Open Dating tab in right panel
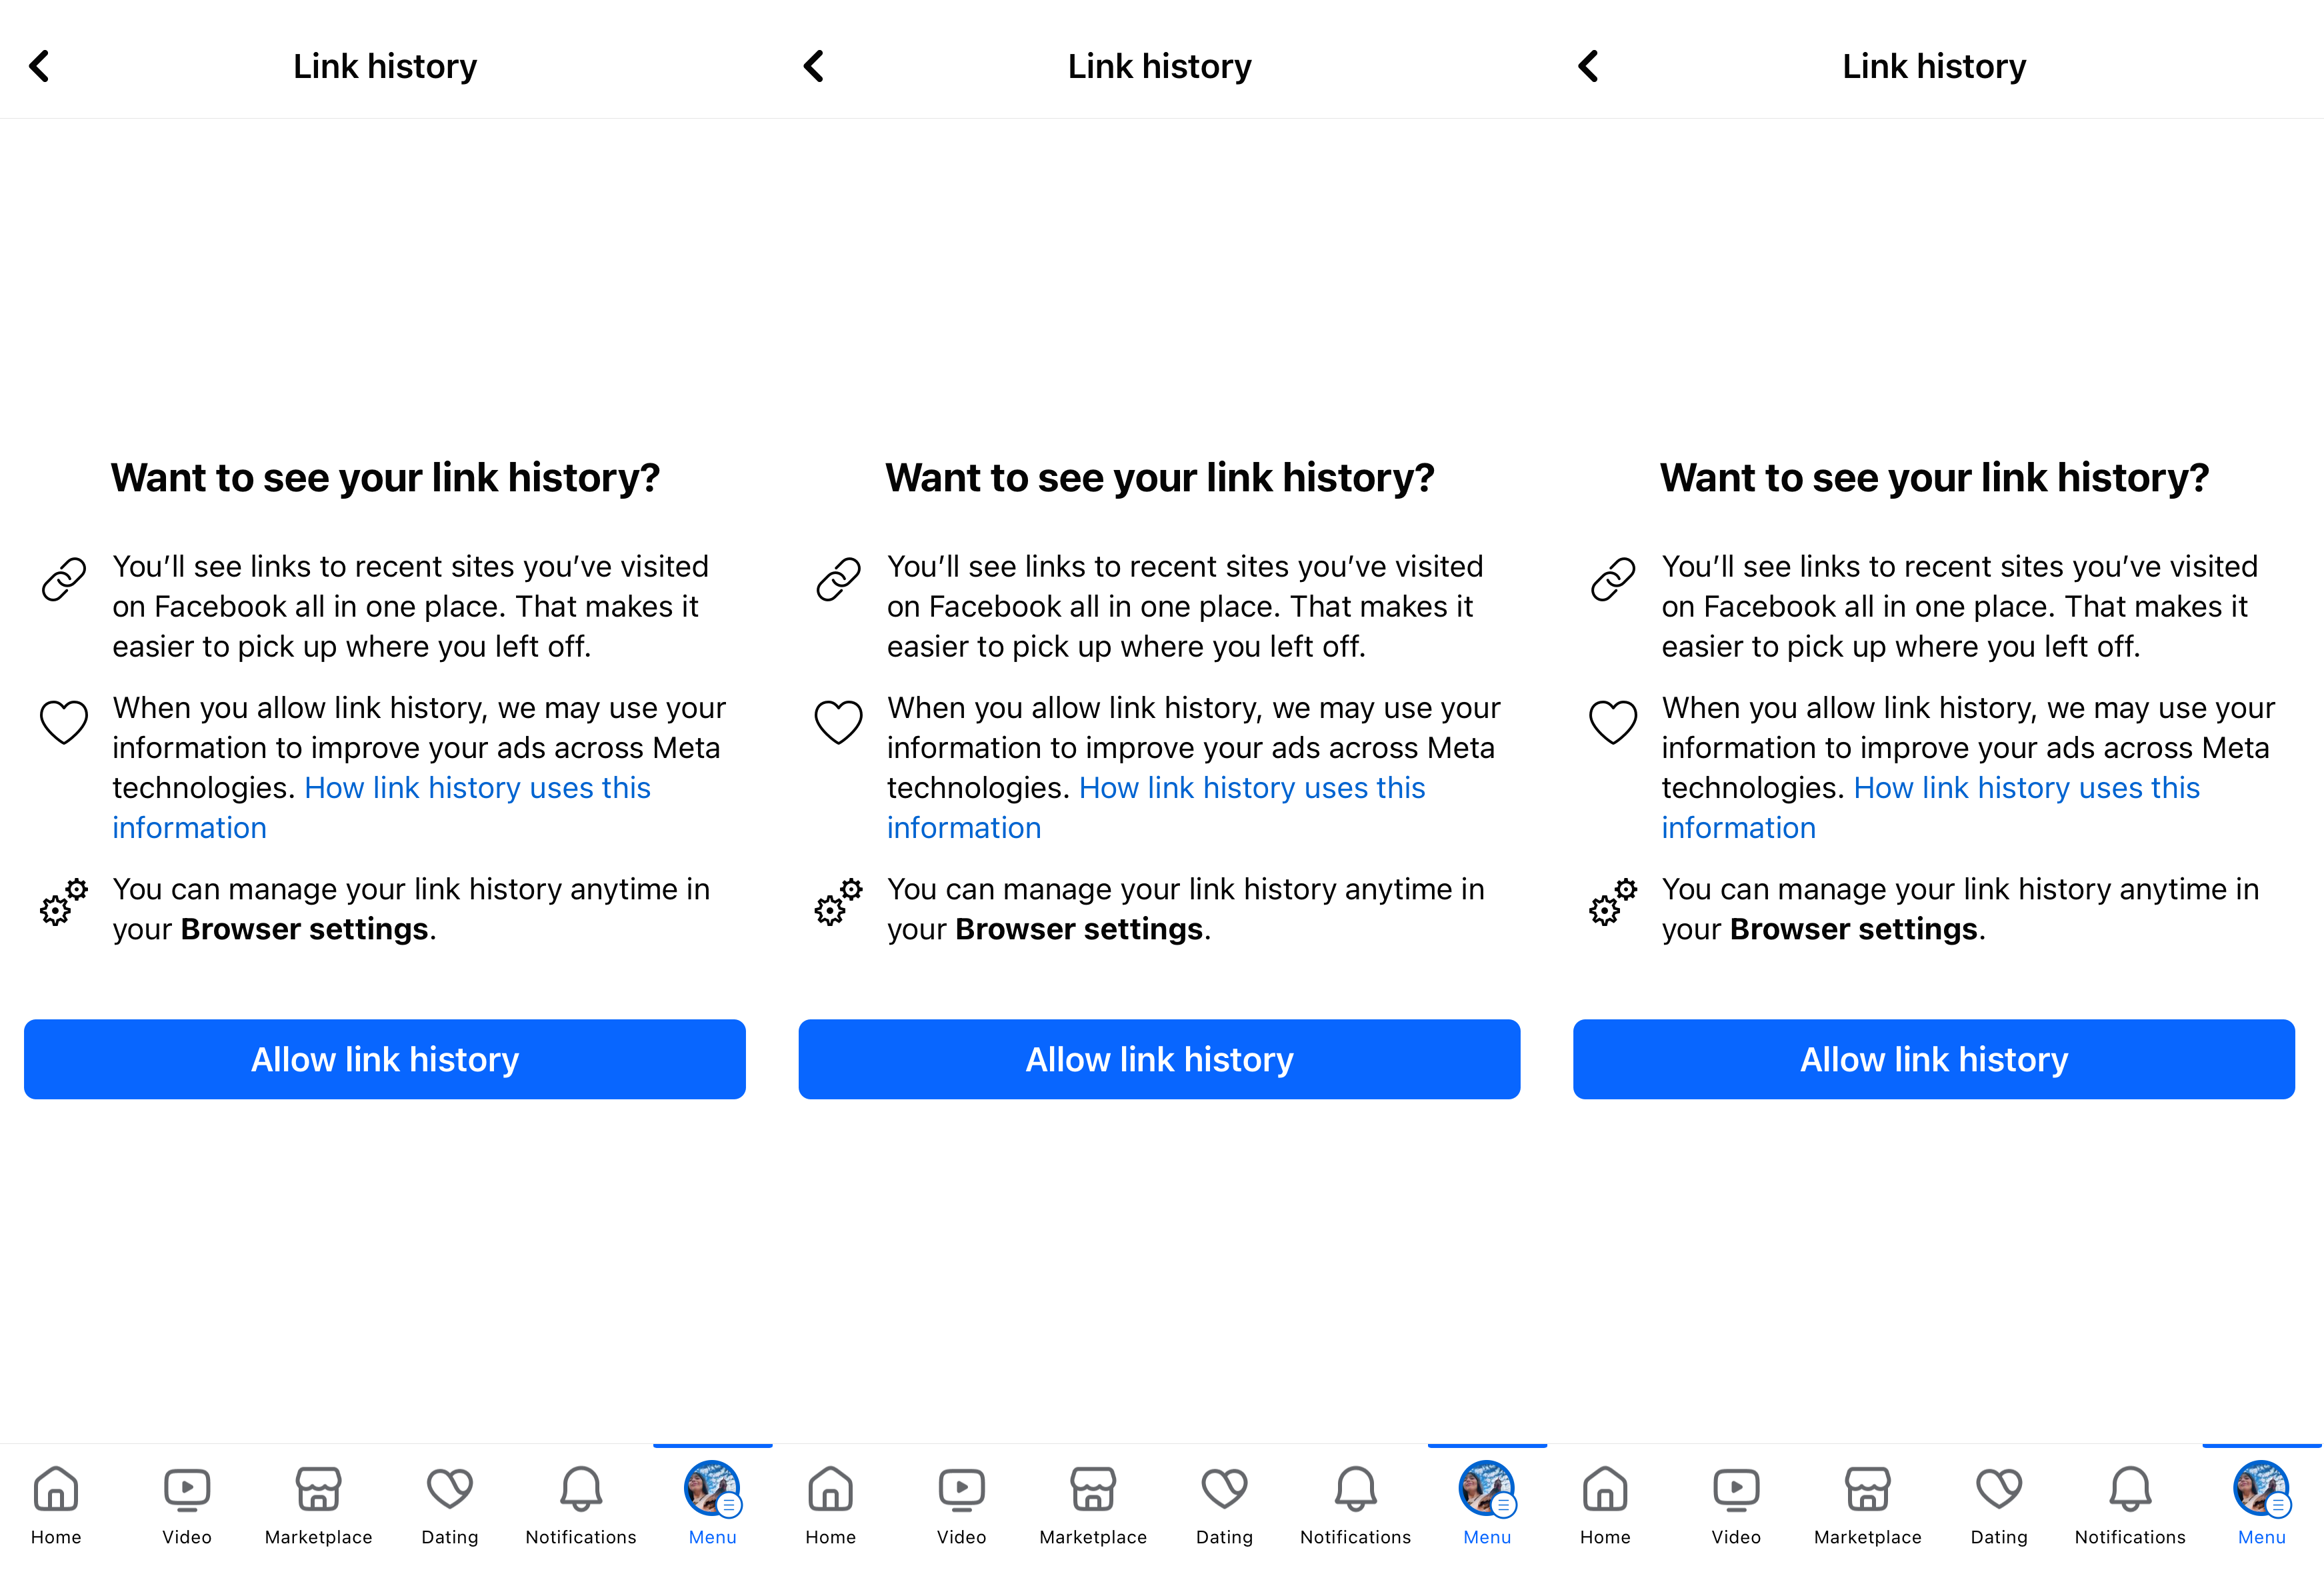The height and width of the screenshot is (1572, 2324). (2000, 1505)
